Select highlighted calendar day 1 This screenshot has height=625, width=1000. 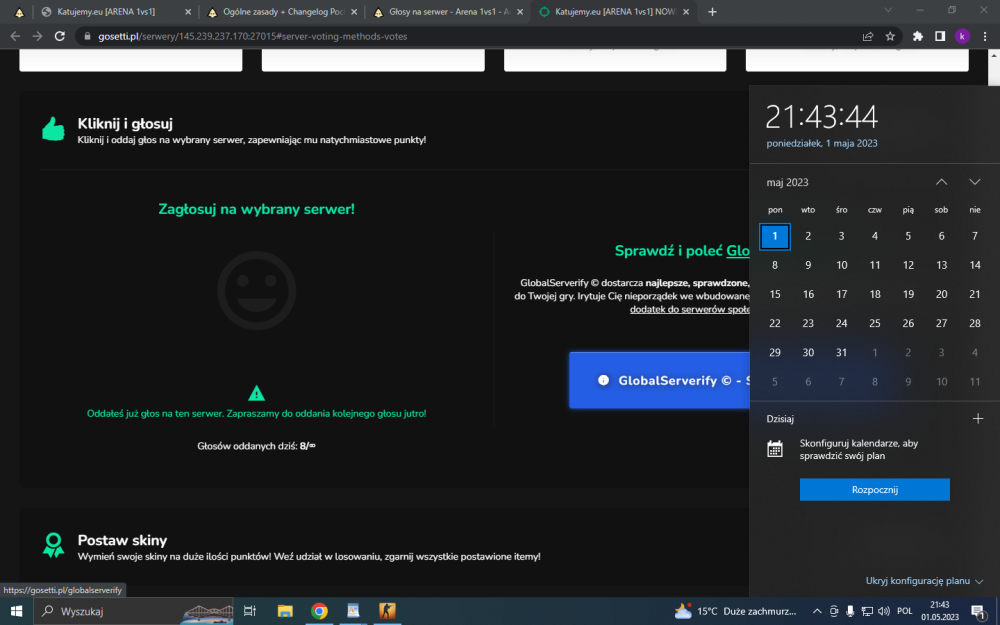(775, 236)
